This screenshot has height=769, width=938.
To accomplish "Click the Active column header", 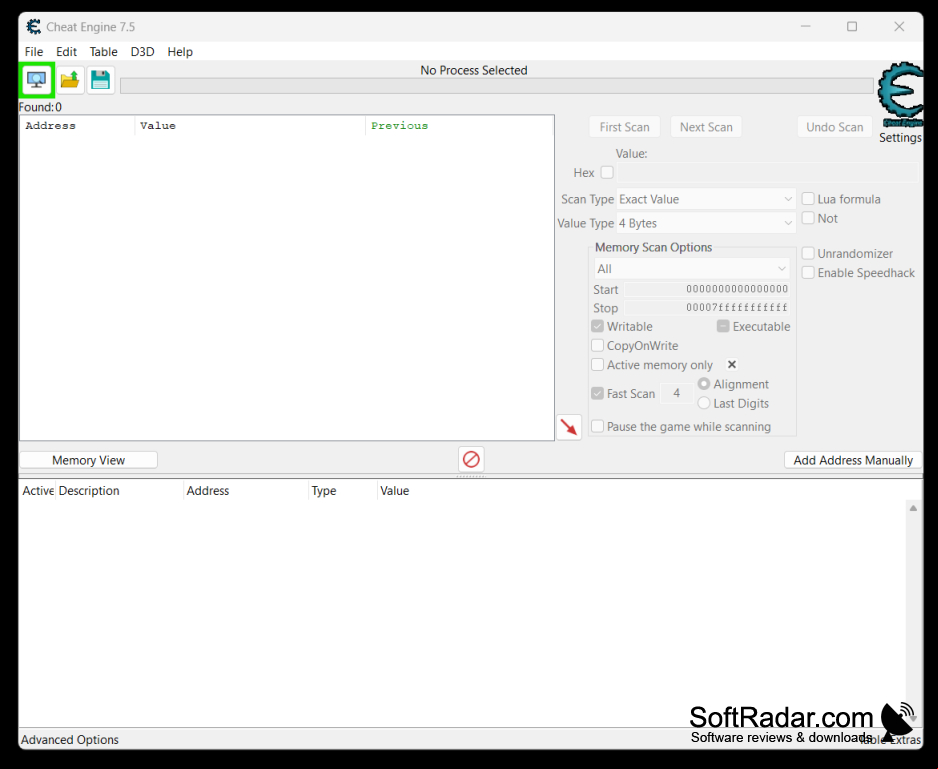I will tap(38, 491).
